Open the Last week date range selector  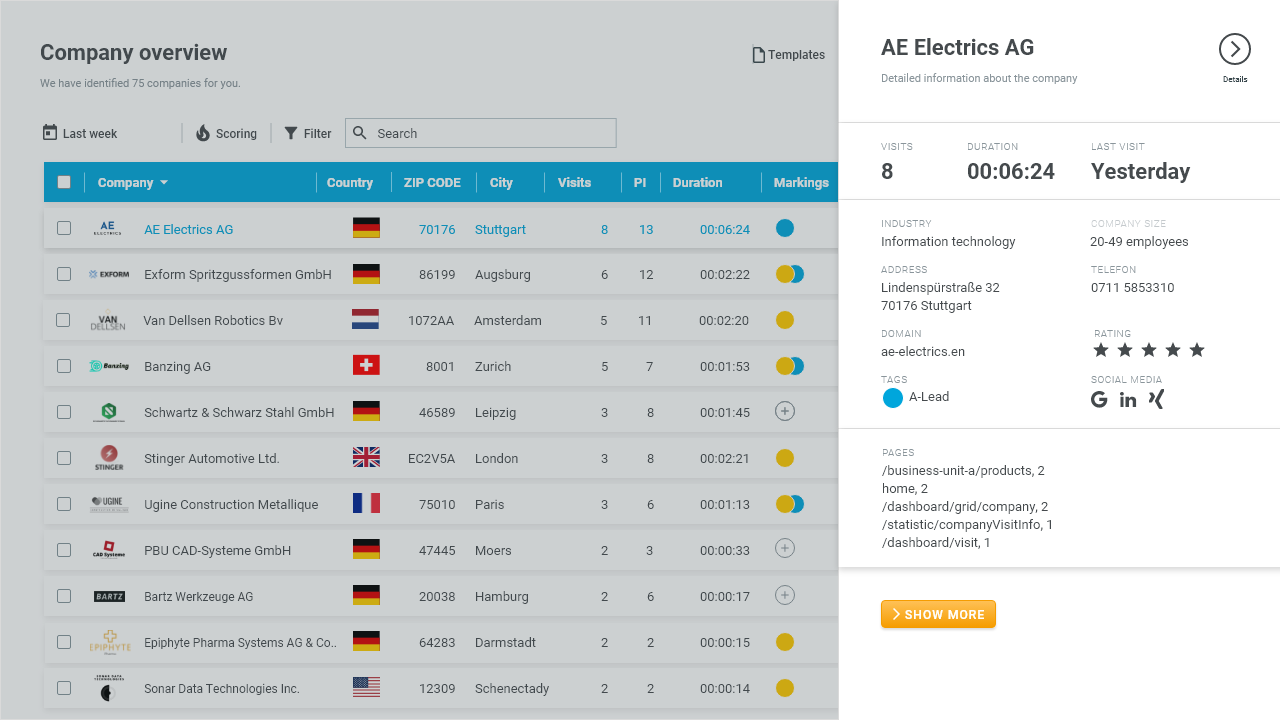pyautogui.click(x=80, y=133)
